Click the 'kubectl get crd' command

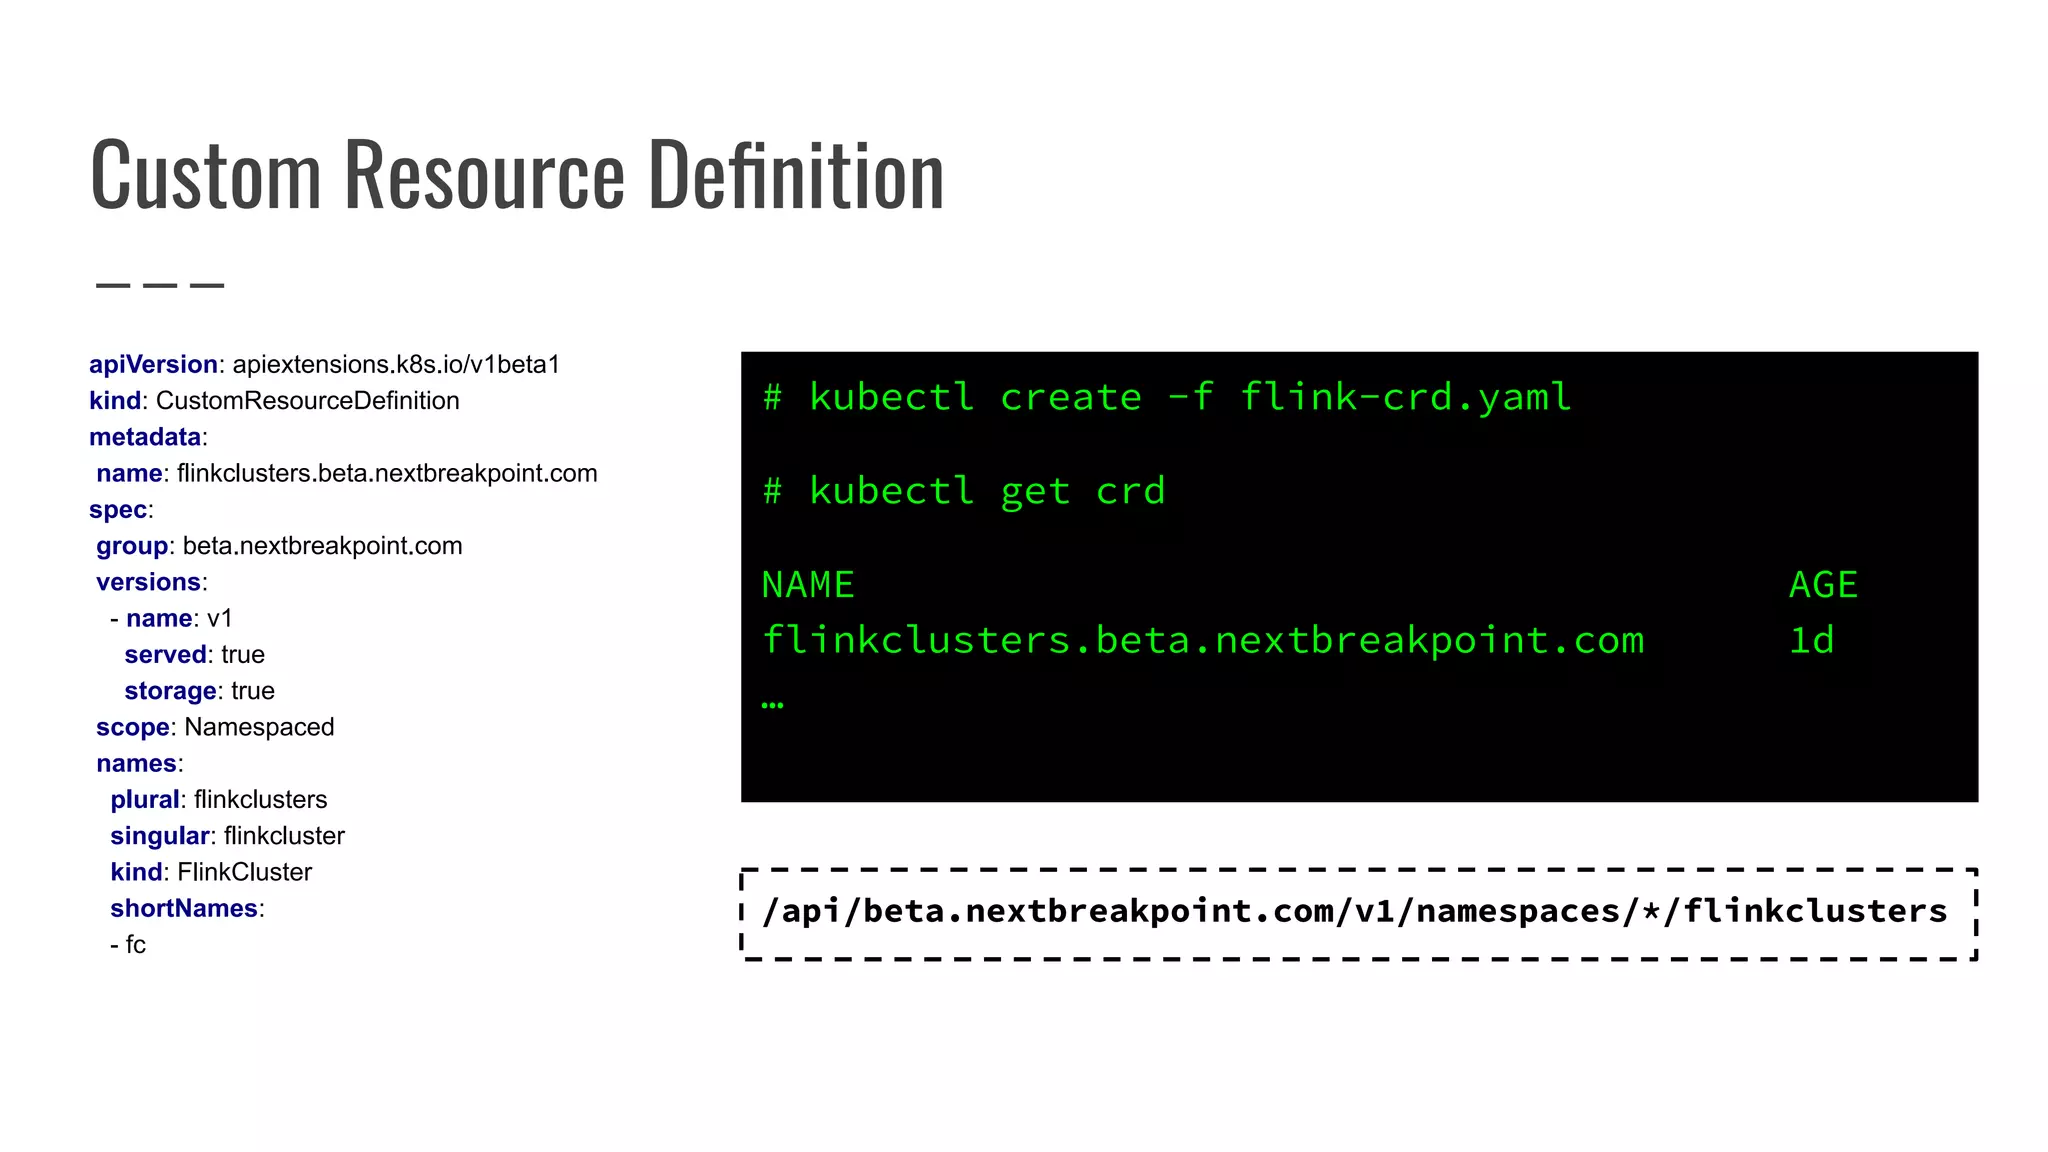pos(964,491)
